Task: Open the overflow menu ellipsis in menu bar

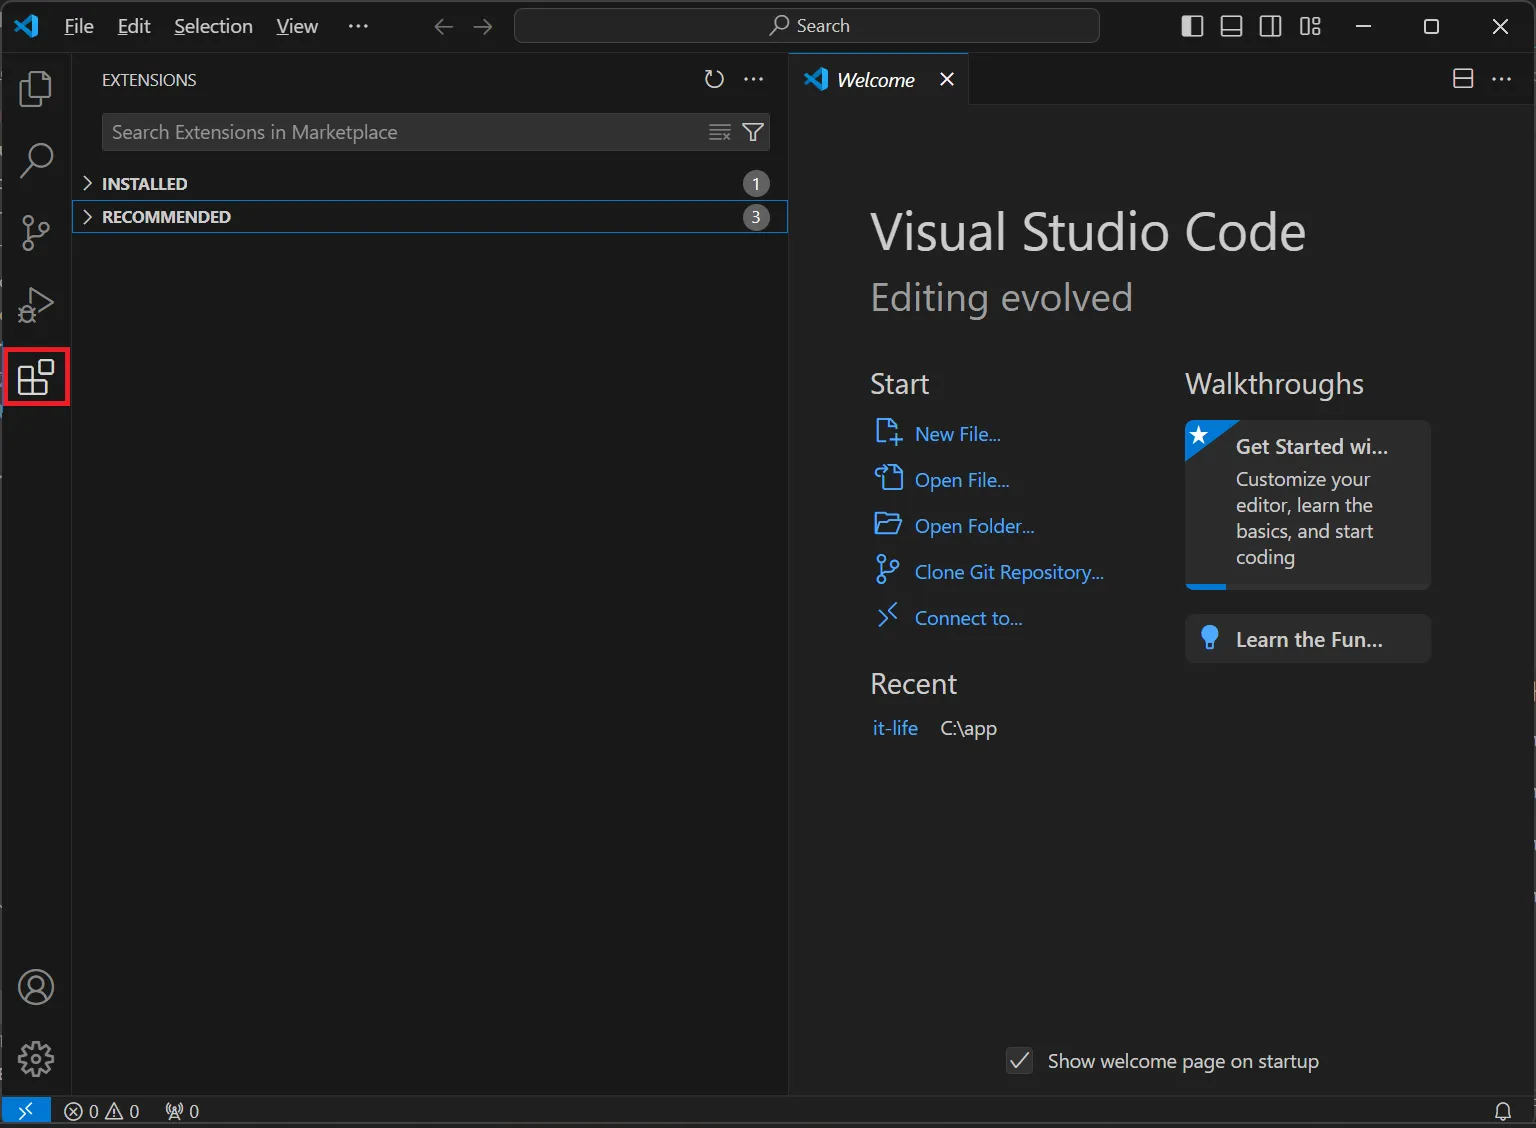Action: coord(358,26)
